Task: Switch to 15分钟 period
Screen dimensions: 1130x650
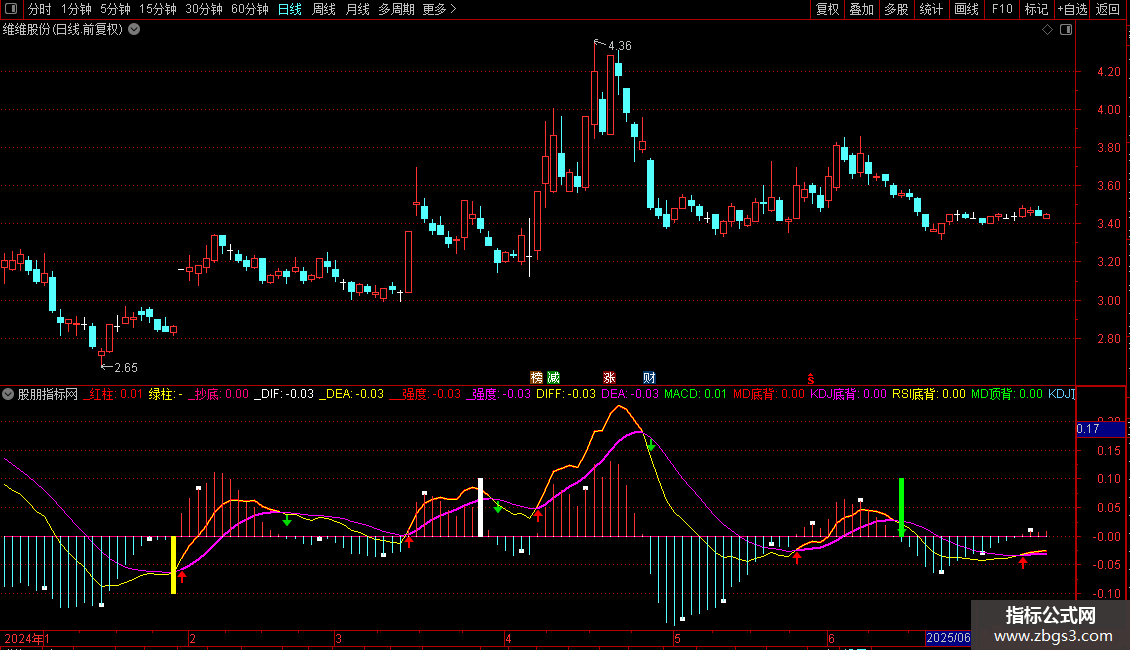Action: click(x=158, y=9)
